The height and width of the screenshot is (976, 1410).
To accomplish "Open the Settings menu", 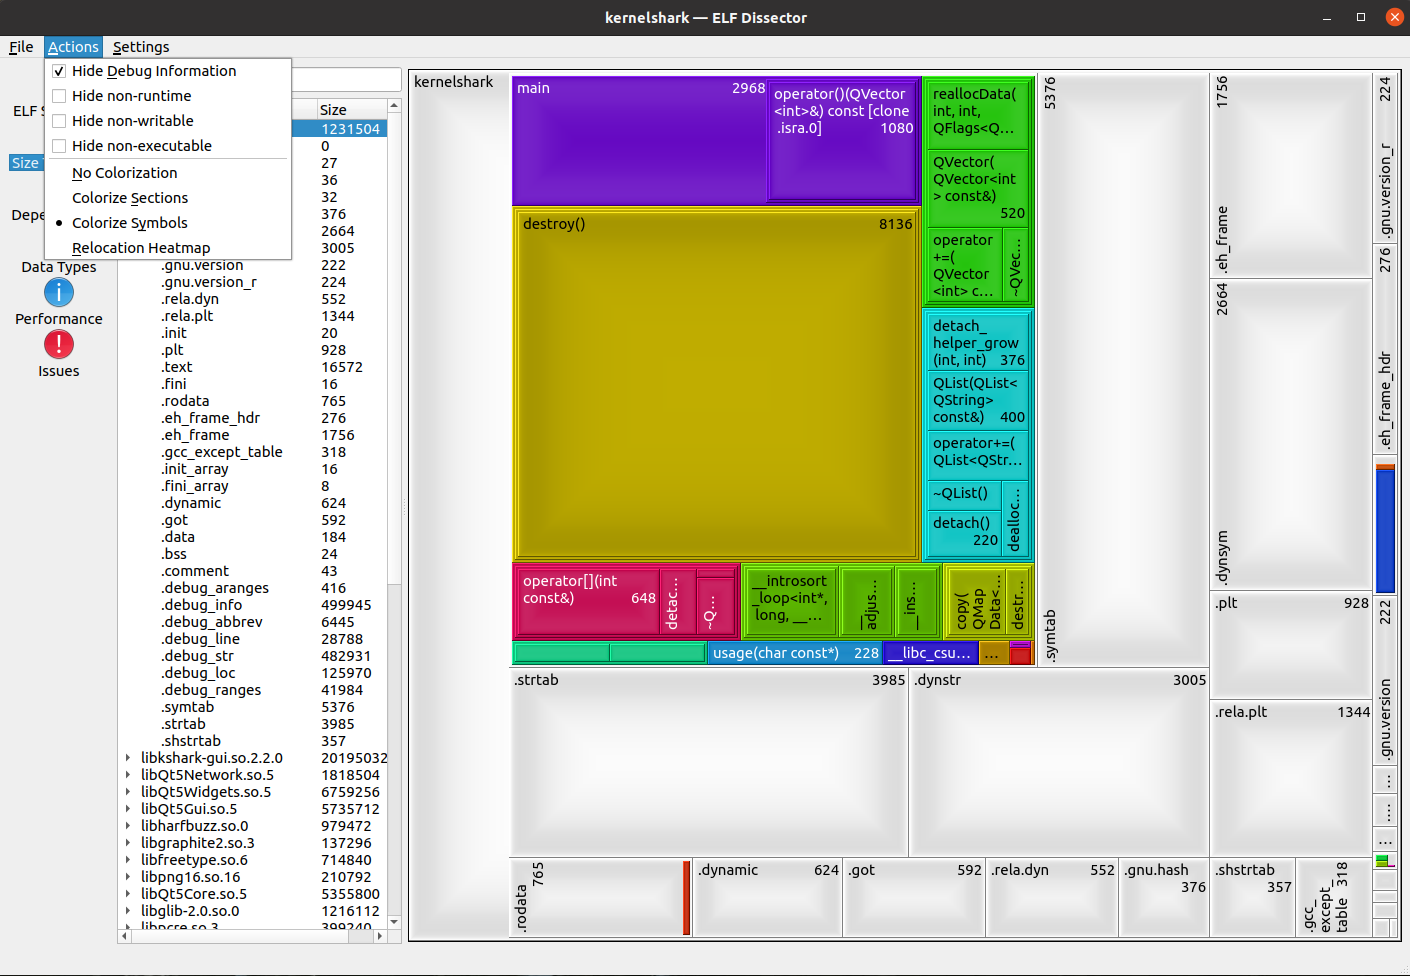I will coord(141,47).
